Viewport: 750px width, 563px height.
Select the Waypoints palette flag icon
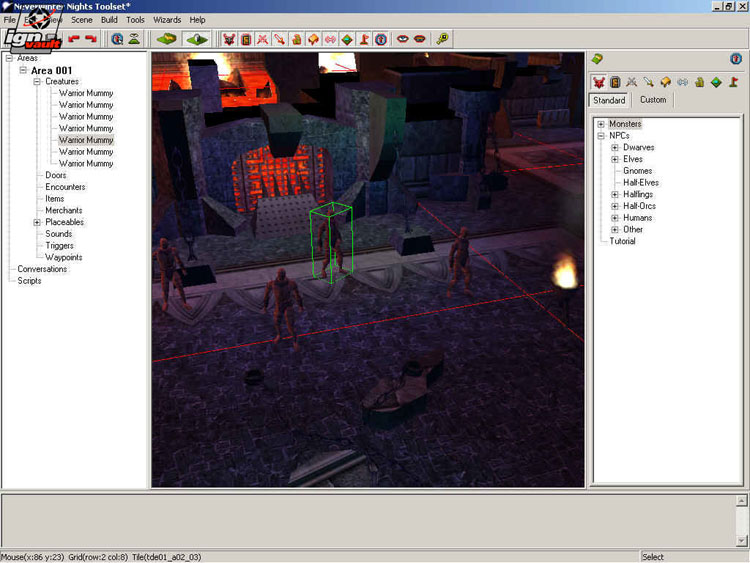point(733,82)
